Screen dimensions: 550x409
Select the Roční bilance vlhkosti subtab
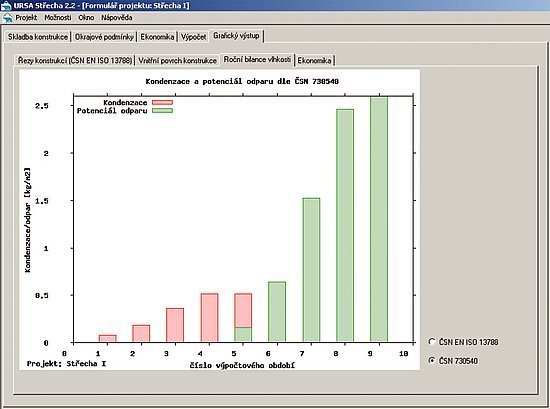(x=257, y=59)
